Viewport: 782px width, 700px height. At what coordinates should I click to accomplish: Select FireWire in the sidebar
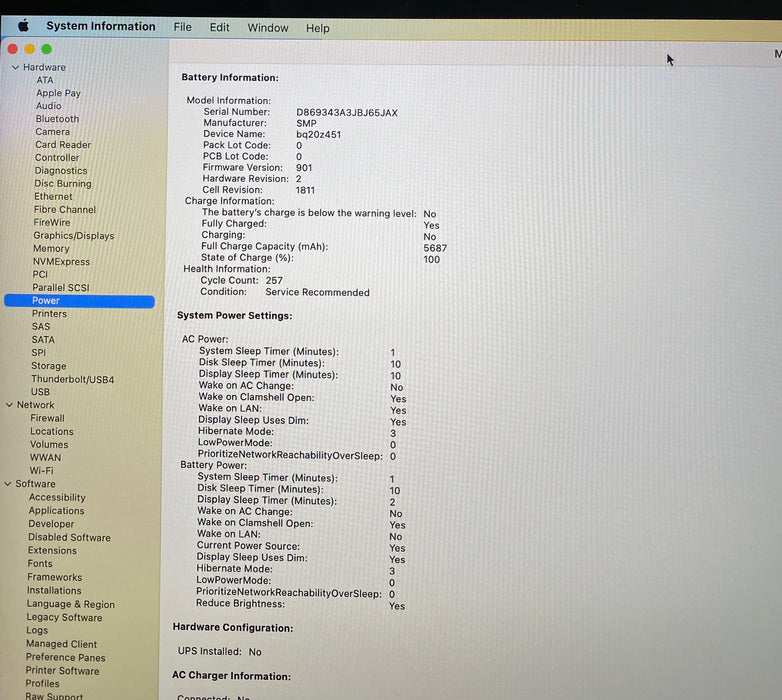tap(52, 222)
